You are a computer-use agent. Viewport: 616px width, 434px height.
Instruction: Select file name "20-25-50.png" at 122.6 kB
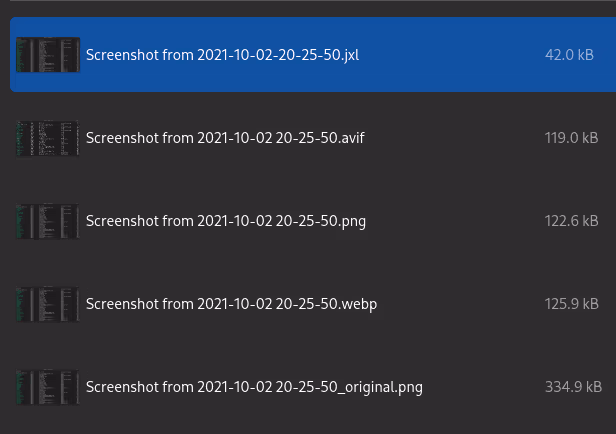[226, 221]
